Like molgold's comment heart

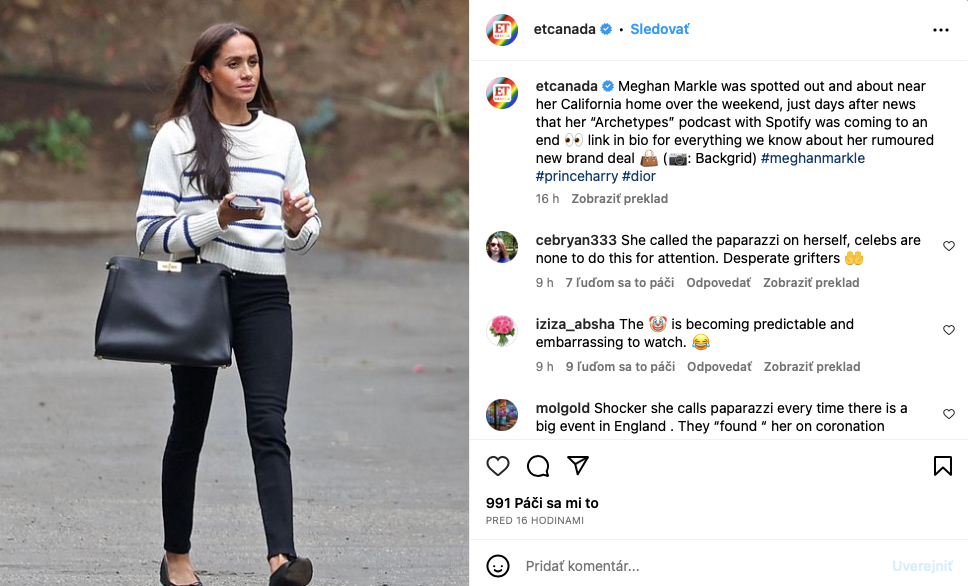(949, 414)
